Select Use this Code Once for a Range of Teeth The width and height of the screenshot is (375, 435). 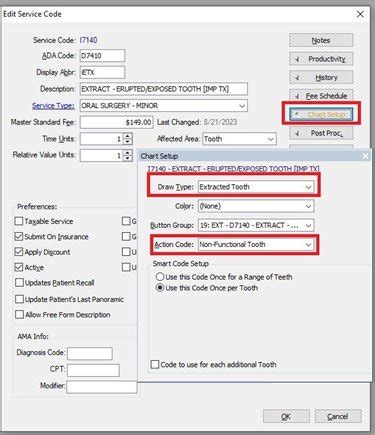[160, 277]
